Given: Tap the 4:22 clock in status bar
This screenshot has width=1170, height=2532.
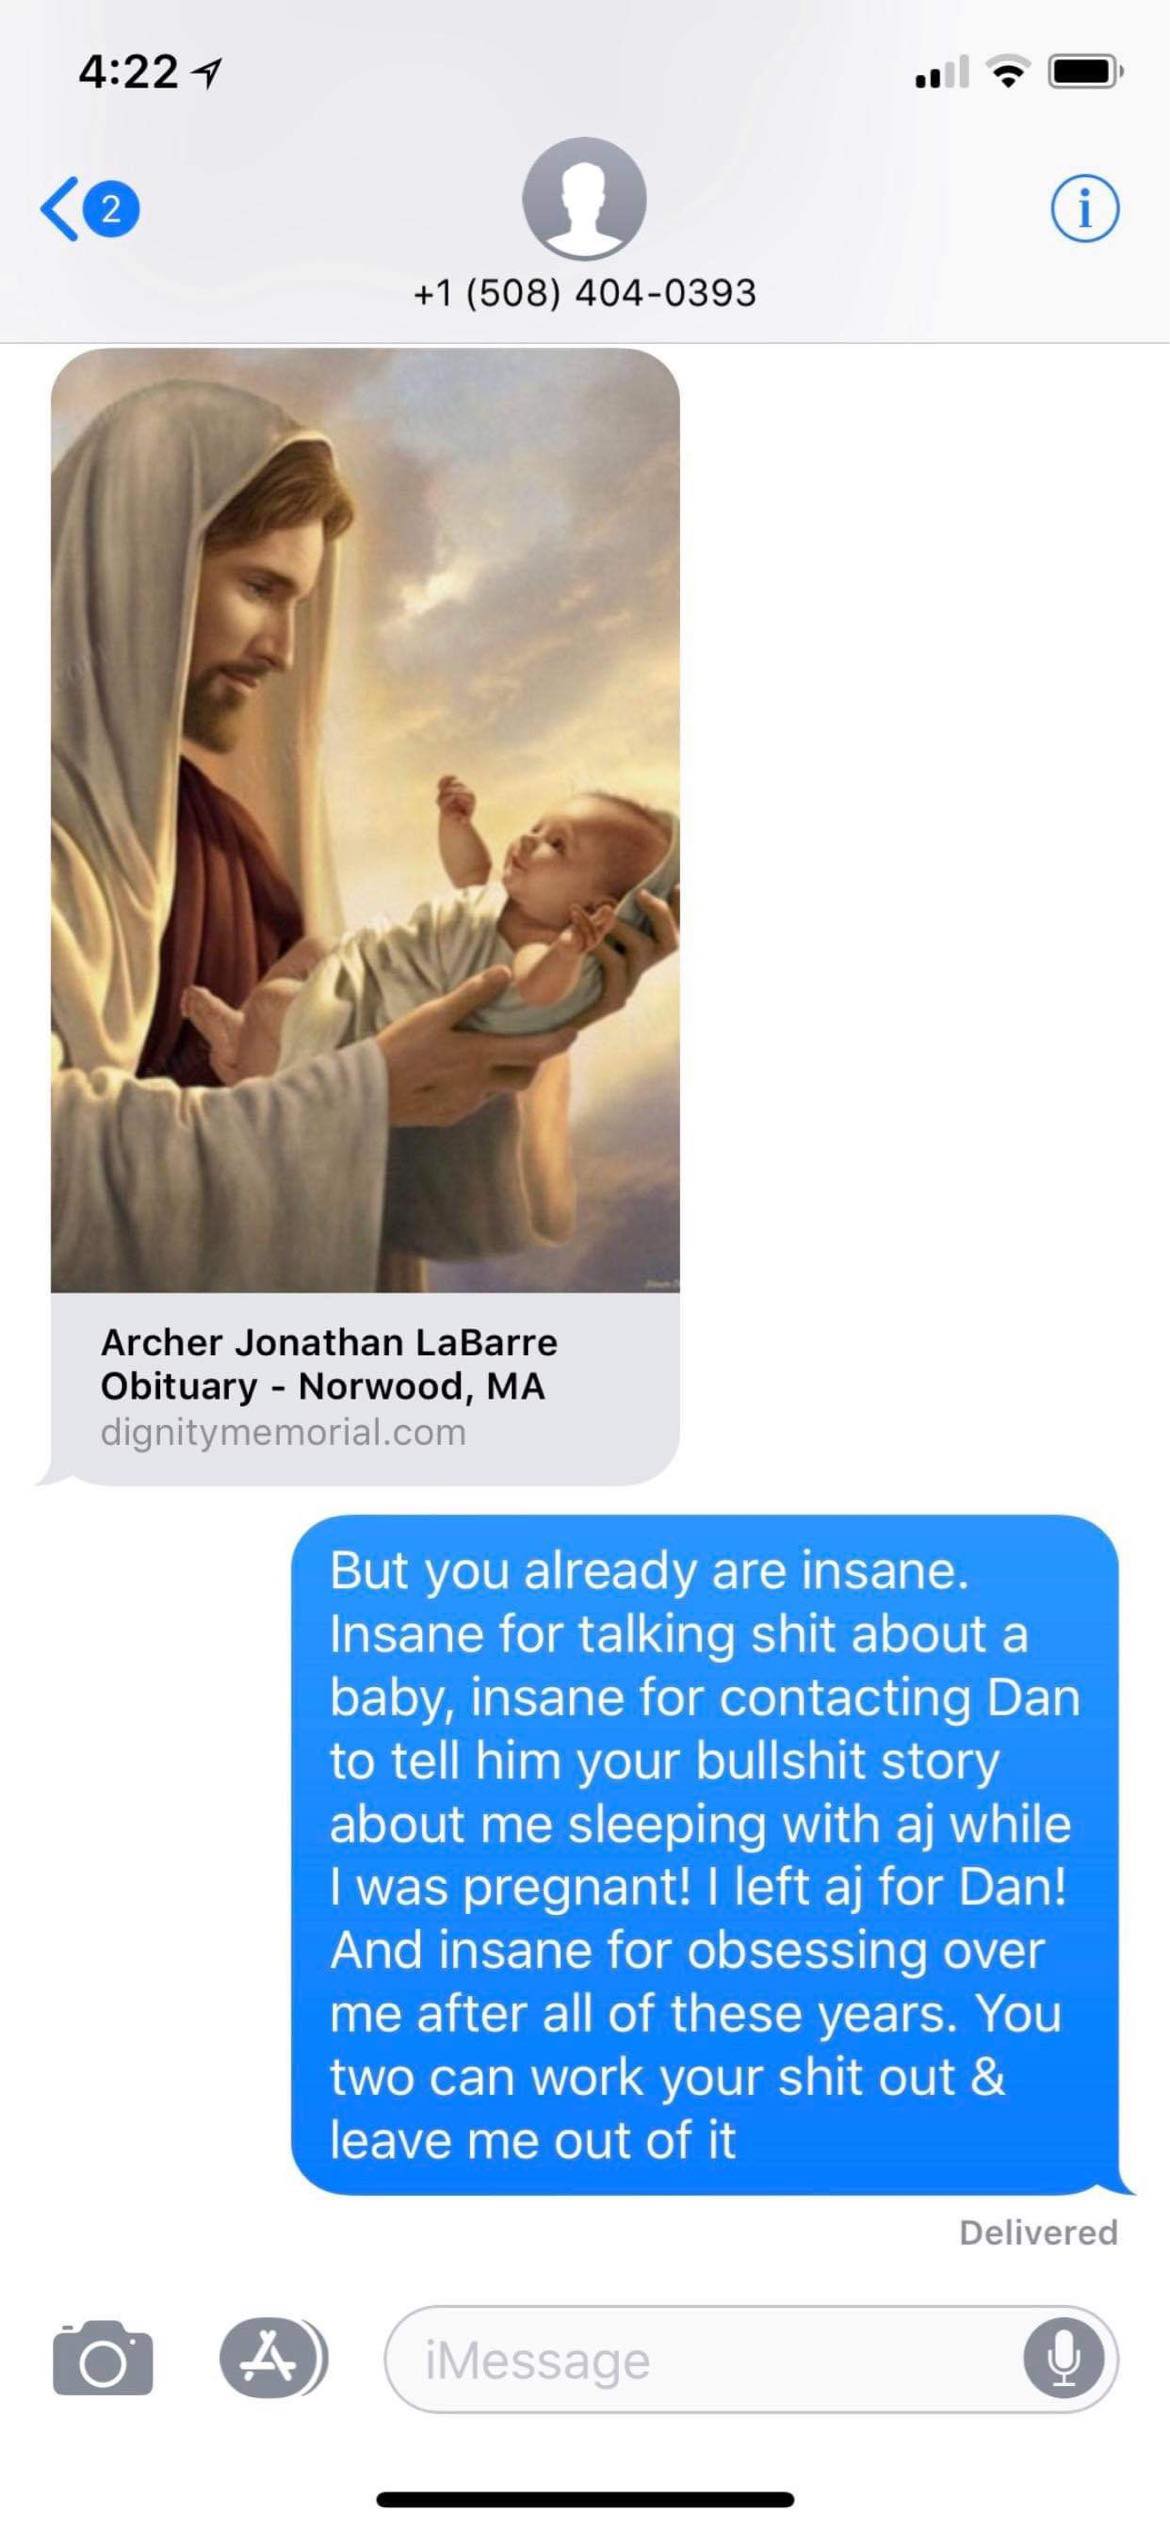Looking at the screenshot, I should pos(128,72).
